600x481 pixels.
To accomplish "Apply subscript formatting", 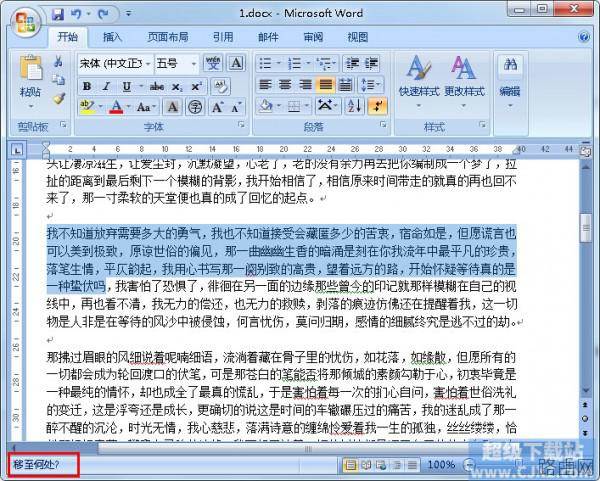I will [177, 86].
